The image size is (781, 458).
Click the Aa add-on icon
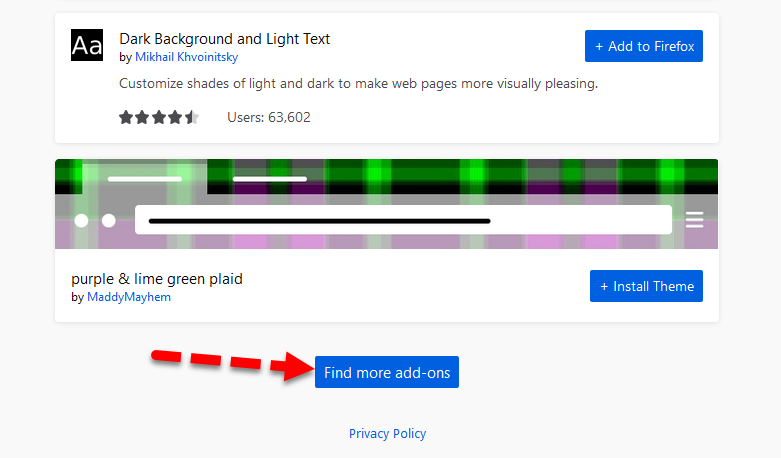(87, 46)
